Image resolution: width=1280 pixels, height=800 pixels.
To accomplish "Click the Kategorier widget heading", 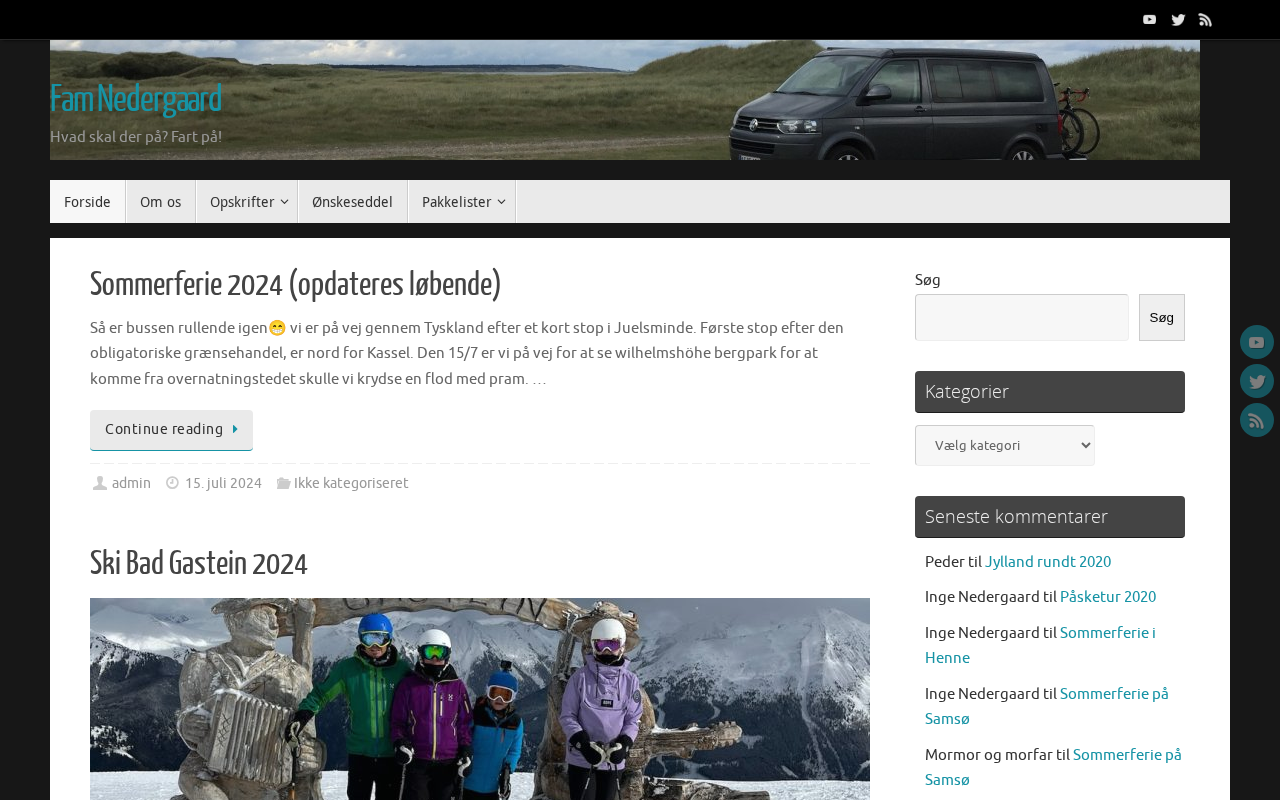I will coord(1050,392).
